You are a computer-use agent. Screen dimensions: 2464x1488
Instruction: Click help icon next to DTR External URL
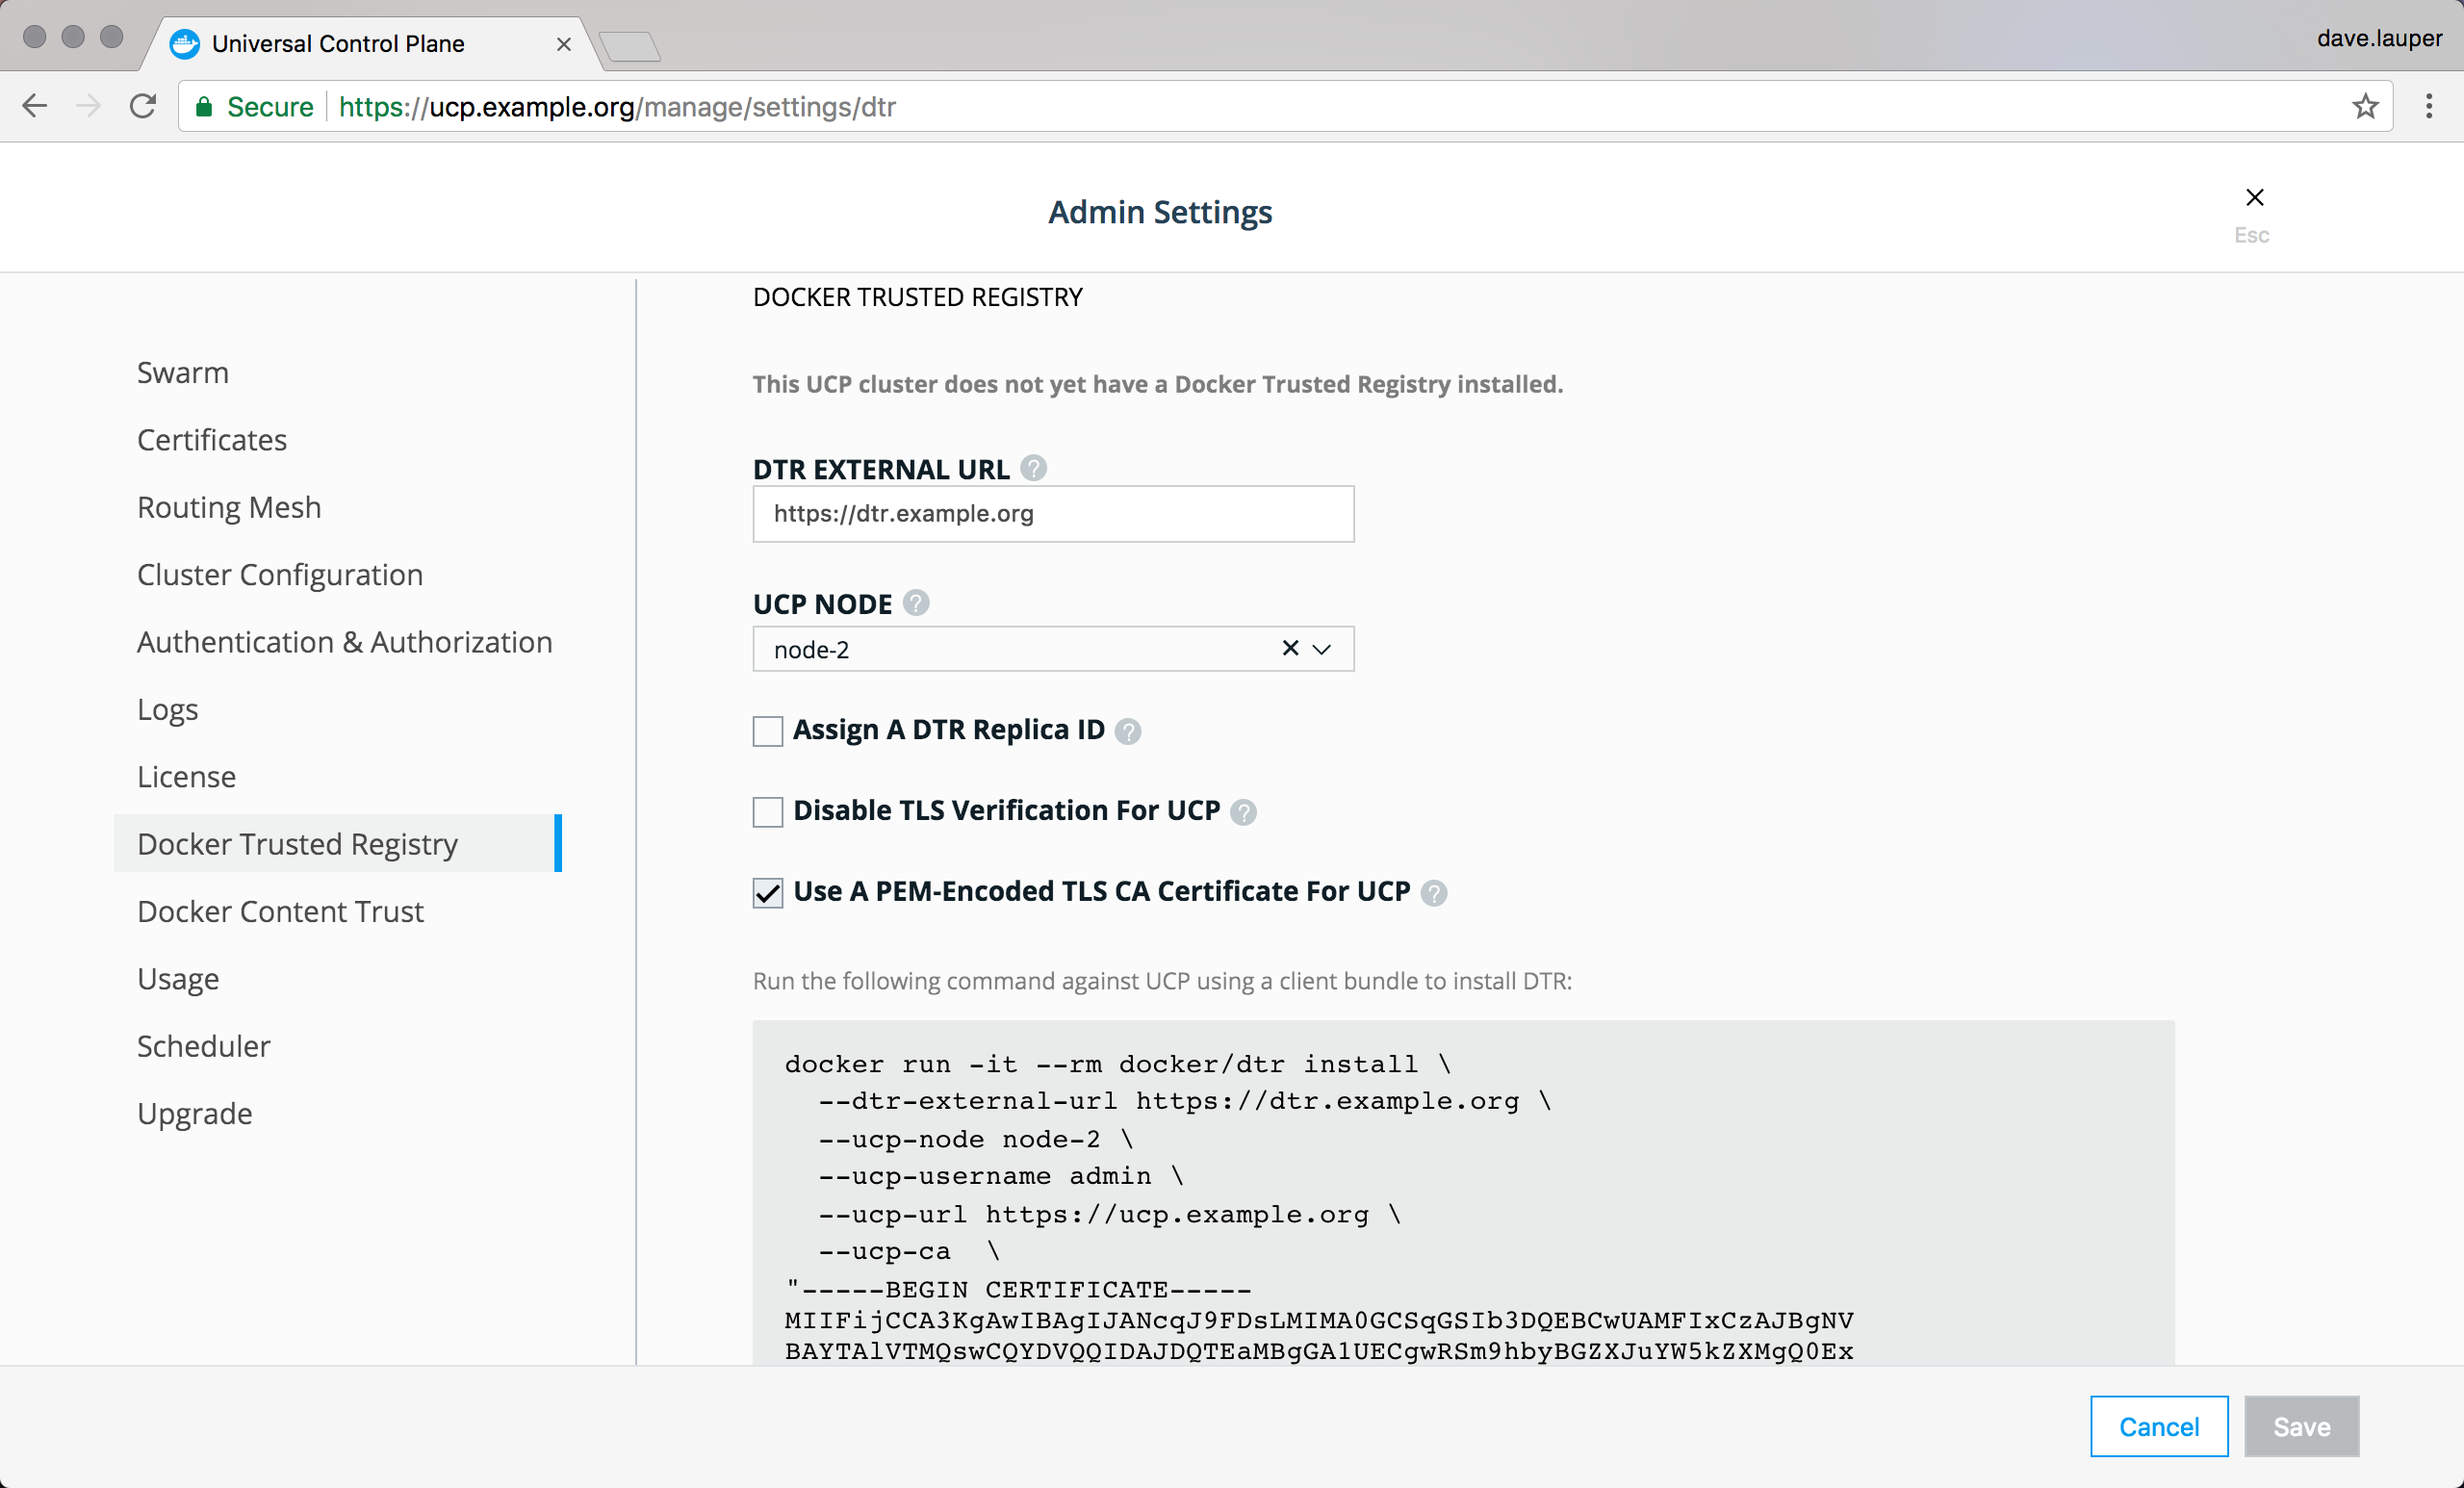(x=1033, y=468)
